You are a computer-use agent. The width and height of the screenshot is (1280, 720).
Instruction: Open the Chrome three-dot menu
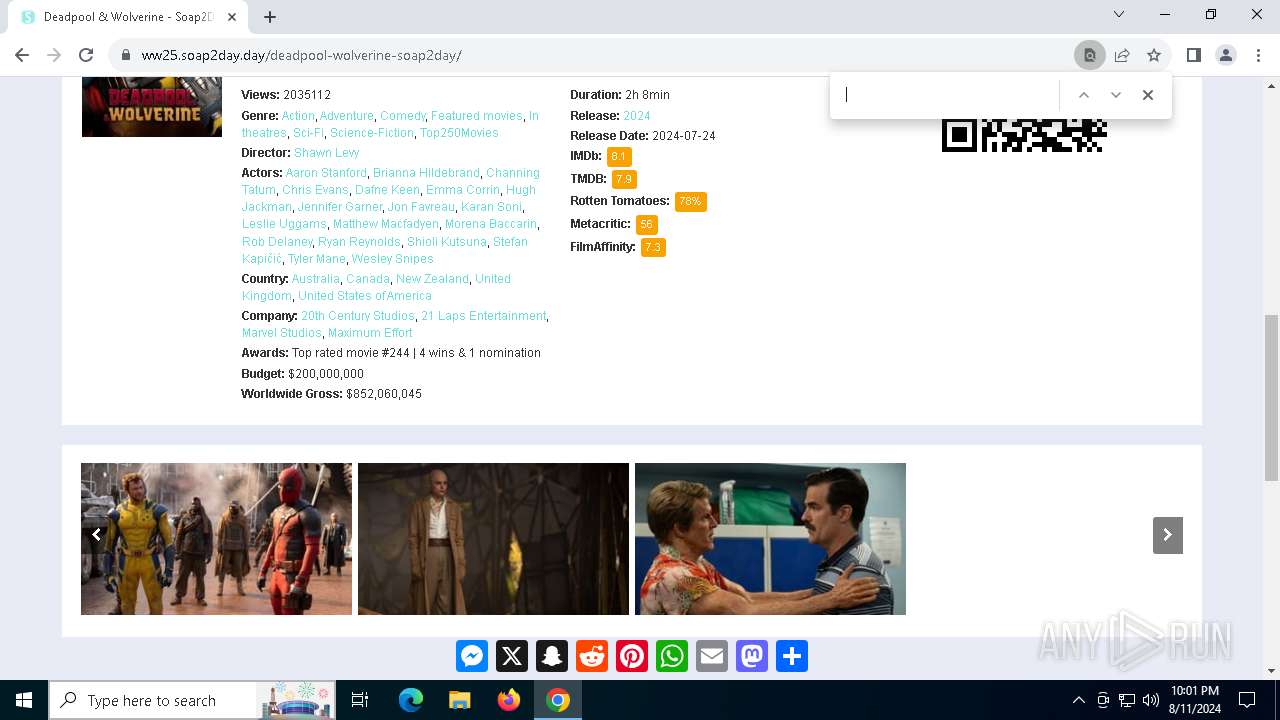click(1258, 55)
